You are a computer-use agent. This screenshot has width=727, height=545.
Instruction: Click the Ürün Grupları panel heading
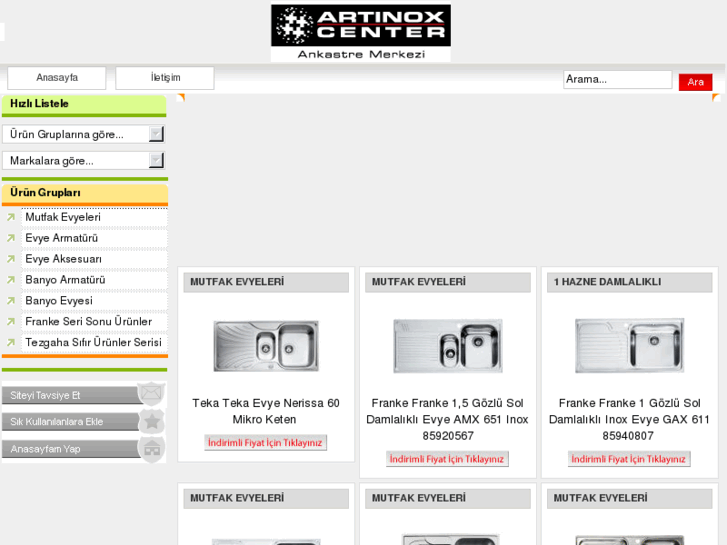(85, 194)
